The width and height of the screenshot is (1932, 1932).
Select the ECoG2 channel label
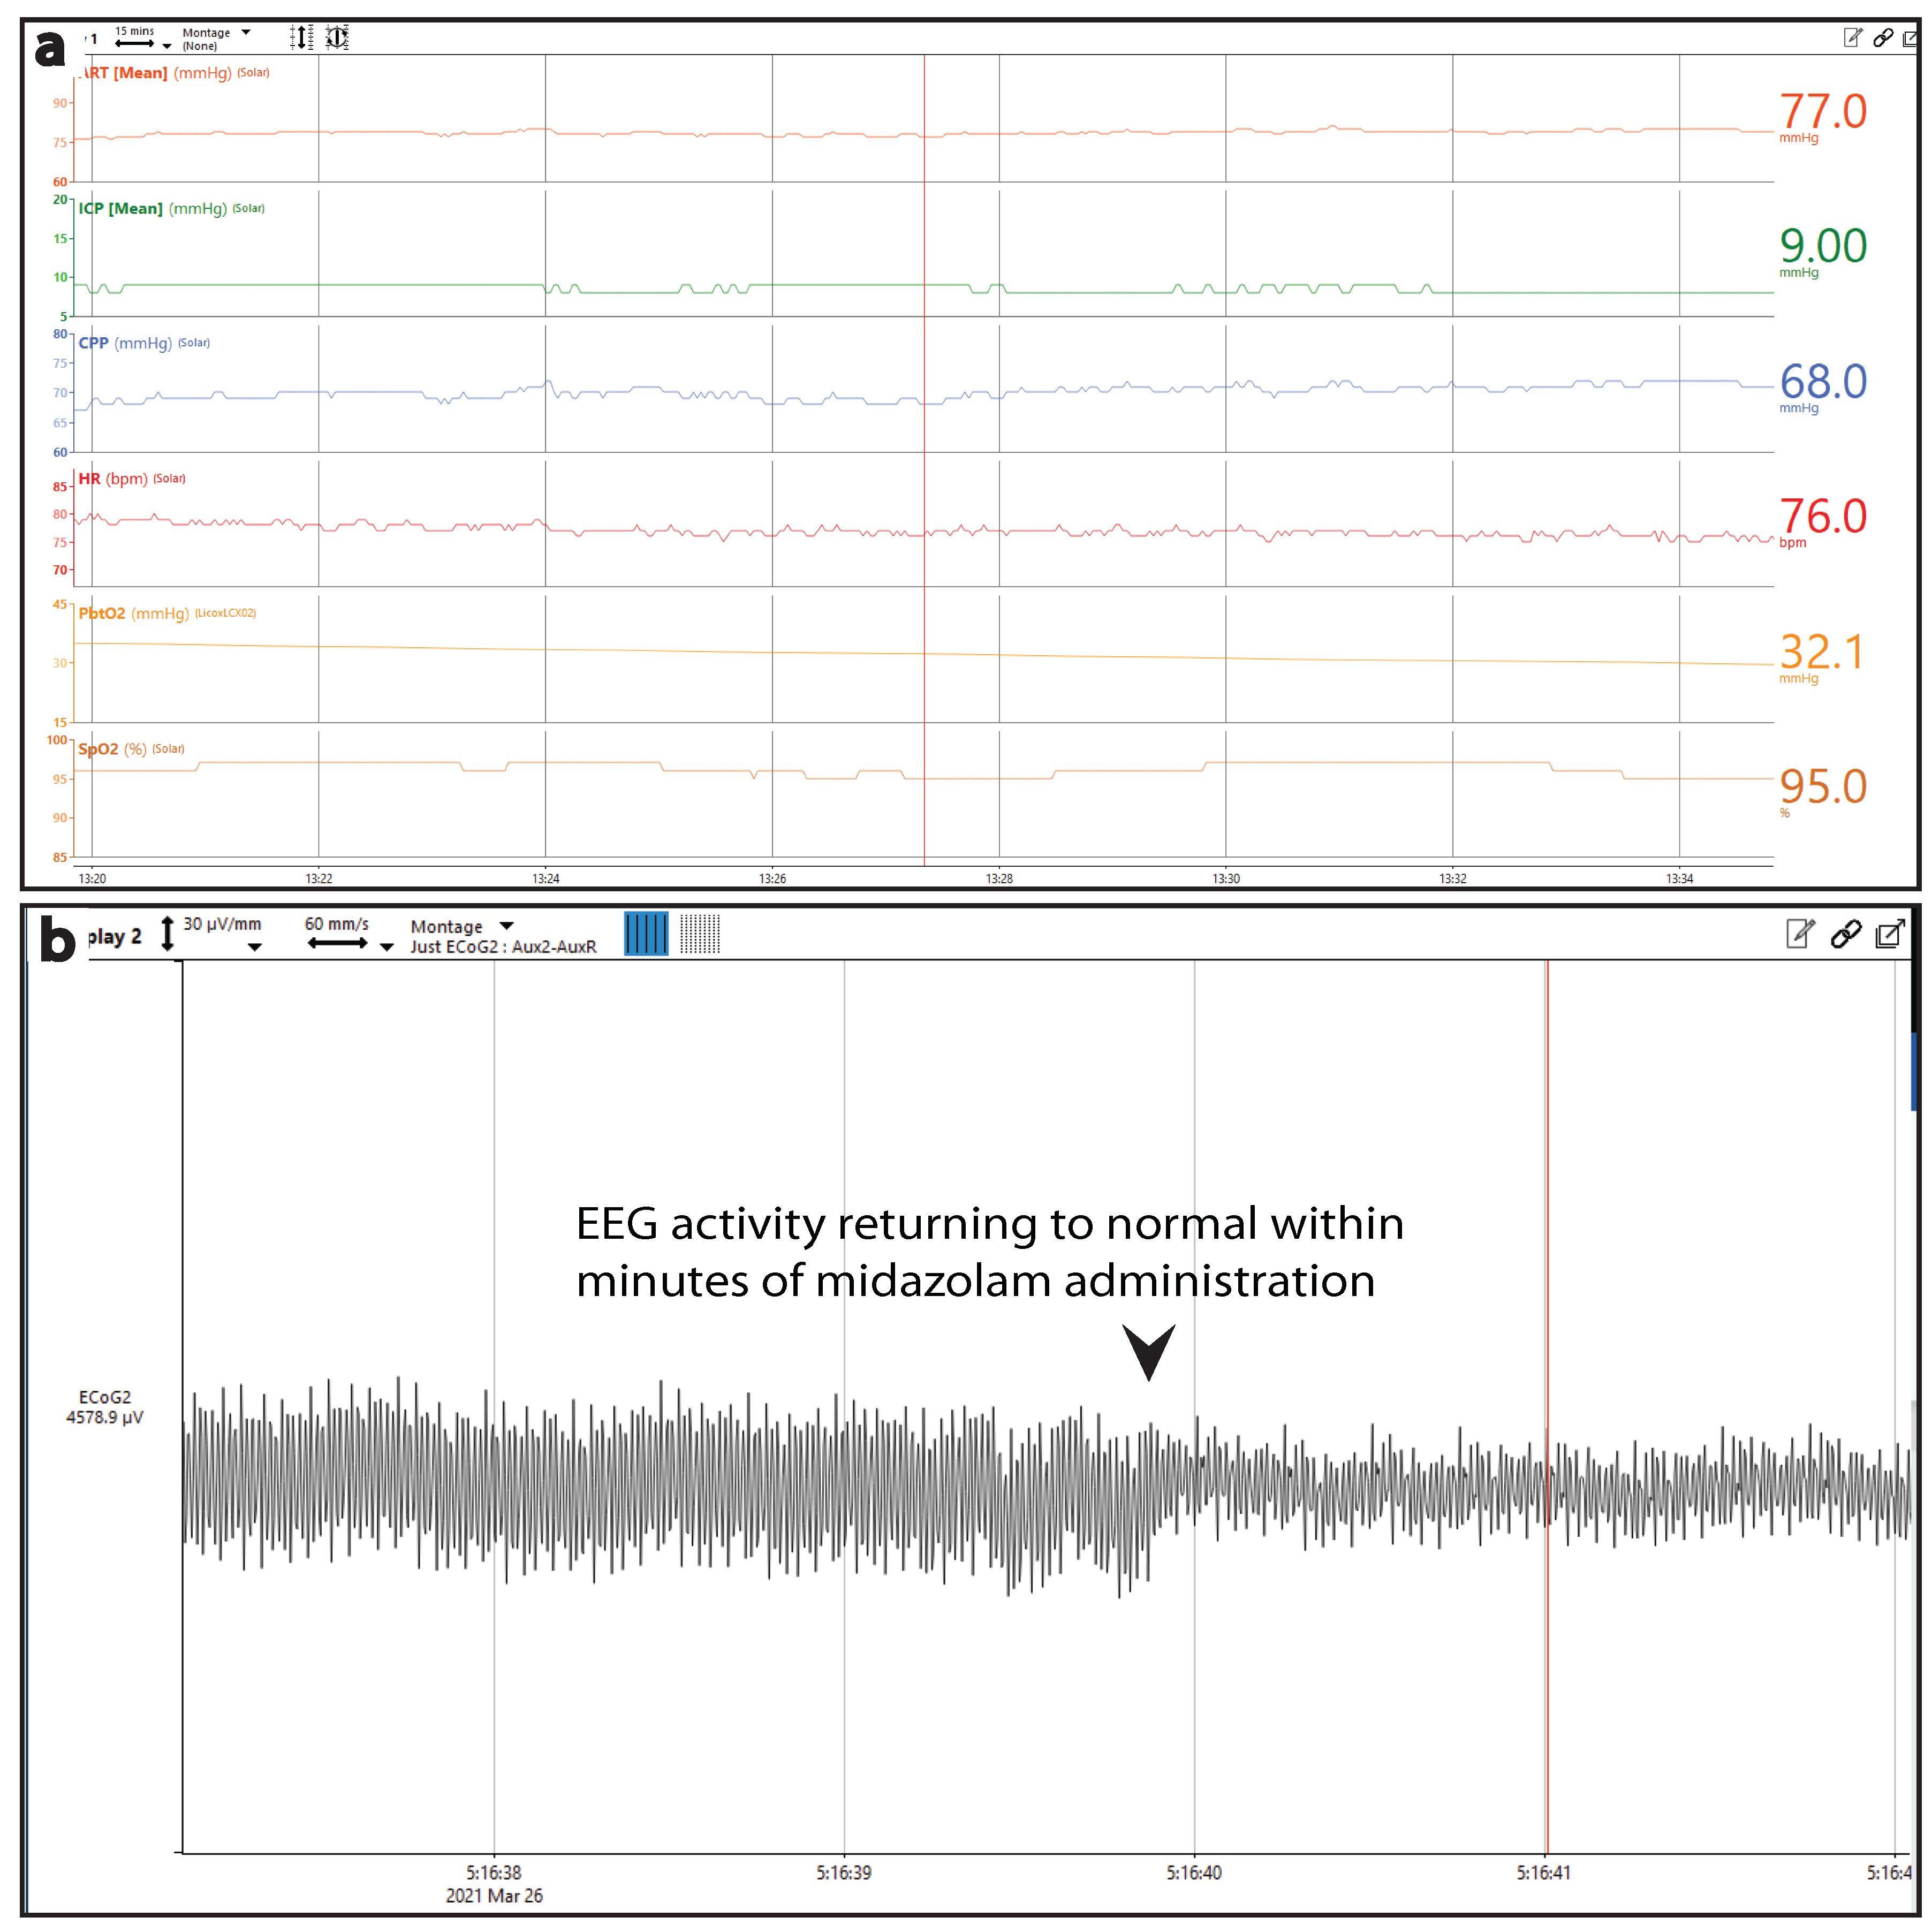(x=104, y=1397)
